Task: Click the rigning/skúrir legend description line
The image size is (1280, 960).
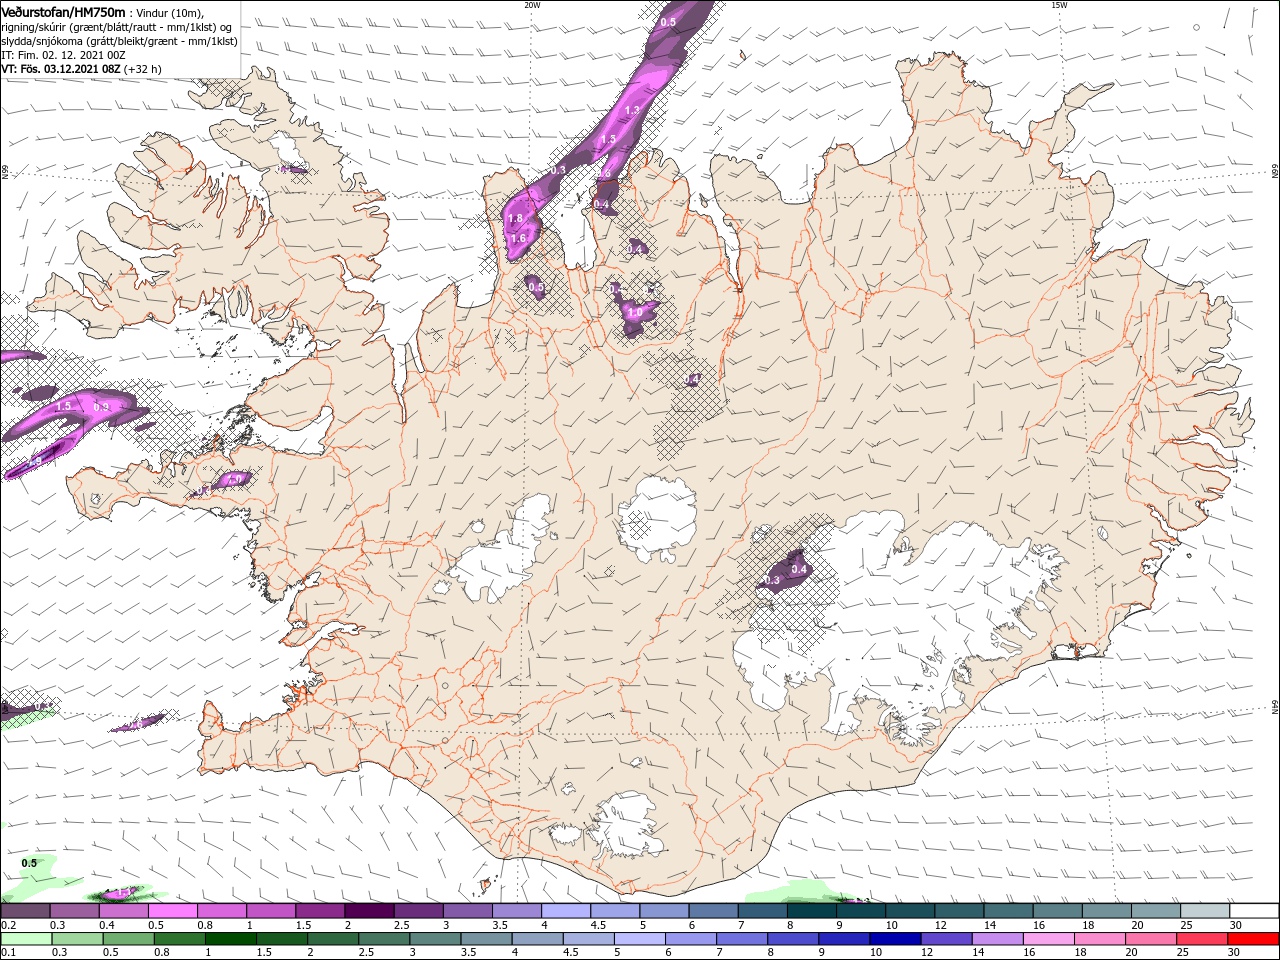Action: tap(117, 27)
